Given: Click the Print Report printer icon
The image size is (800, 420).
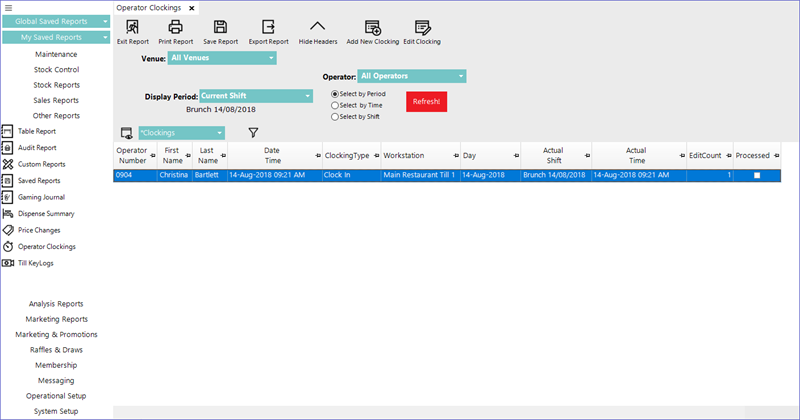Looking at the screenshot, I should [x=175, y=28].
